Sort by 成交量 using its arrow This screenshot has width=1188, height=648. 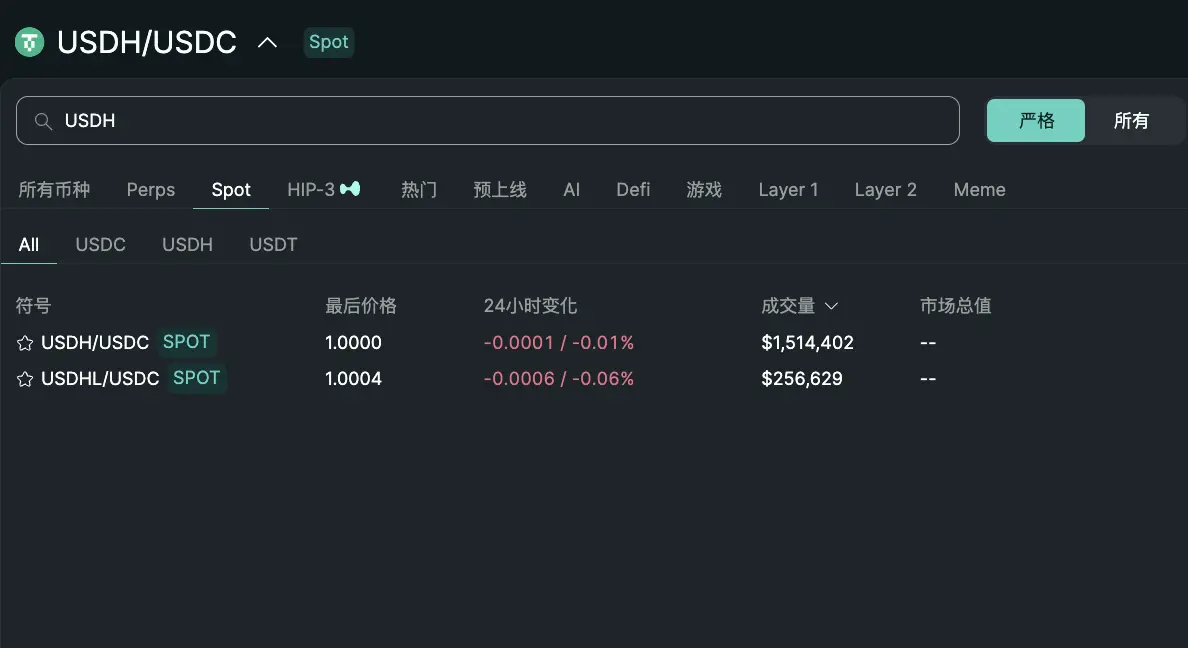click(x=831, y=306)
